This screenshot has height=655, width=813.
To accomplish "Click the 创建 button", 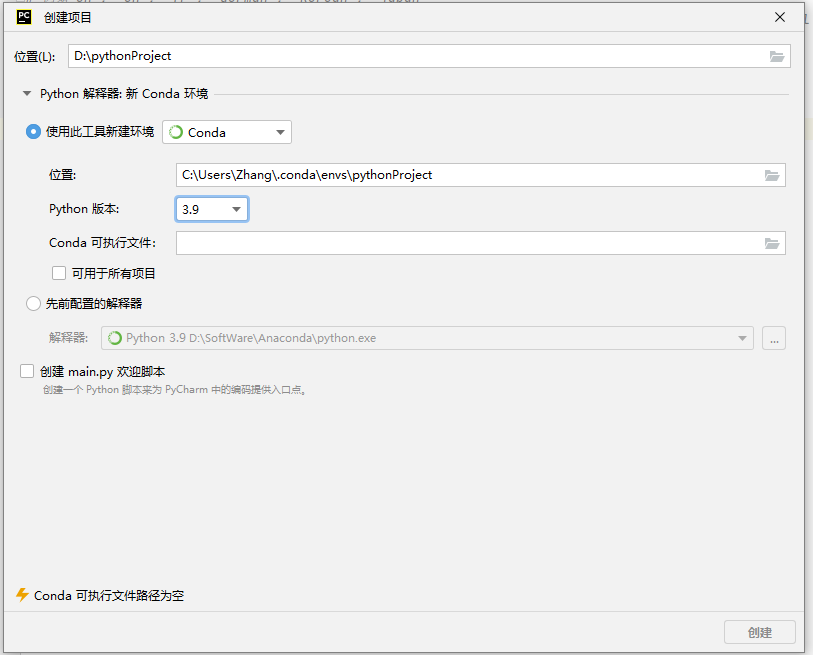I will click(x=760, y=632).
